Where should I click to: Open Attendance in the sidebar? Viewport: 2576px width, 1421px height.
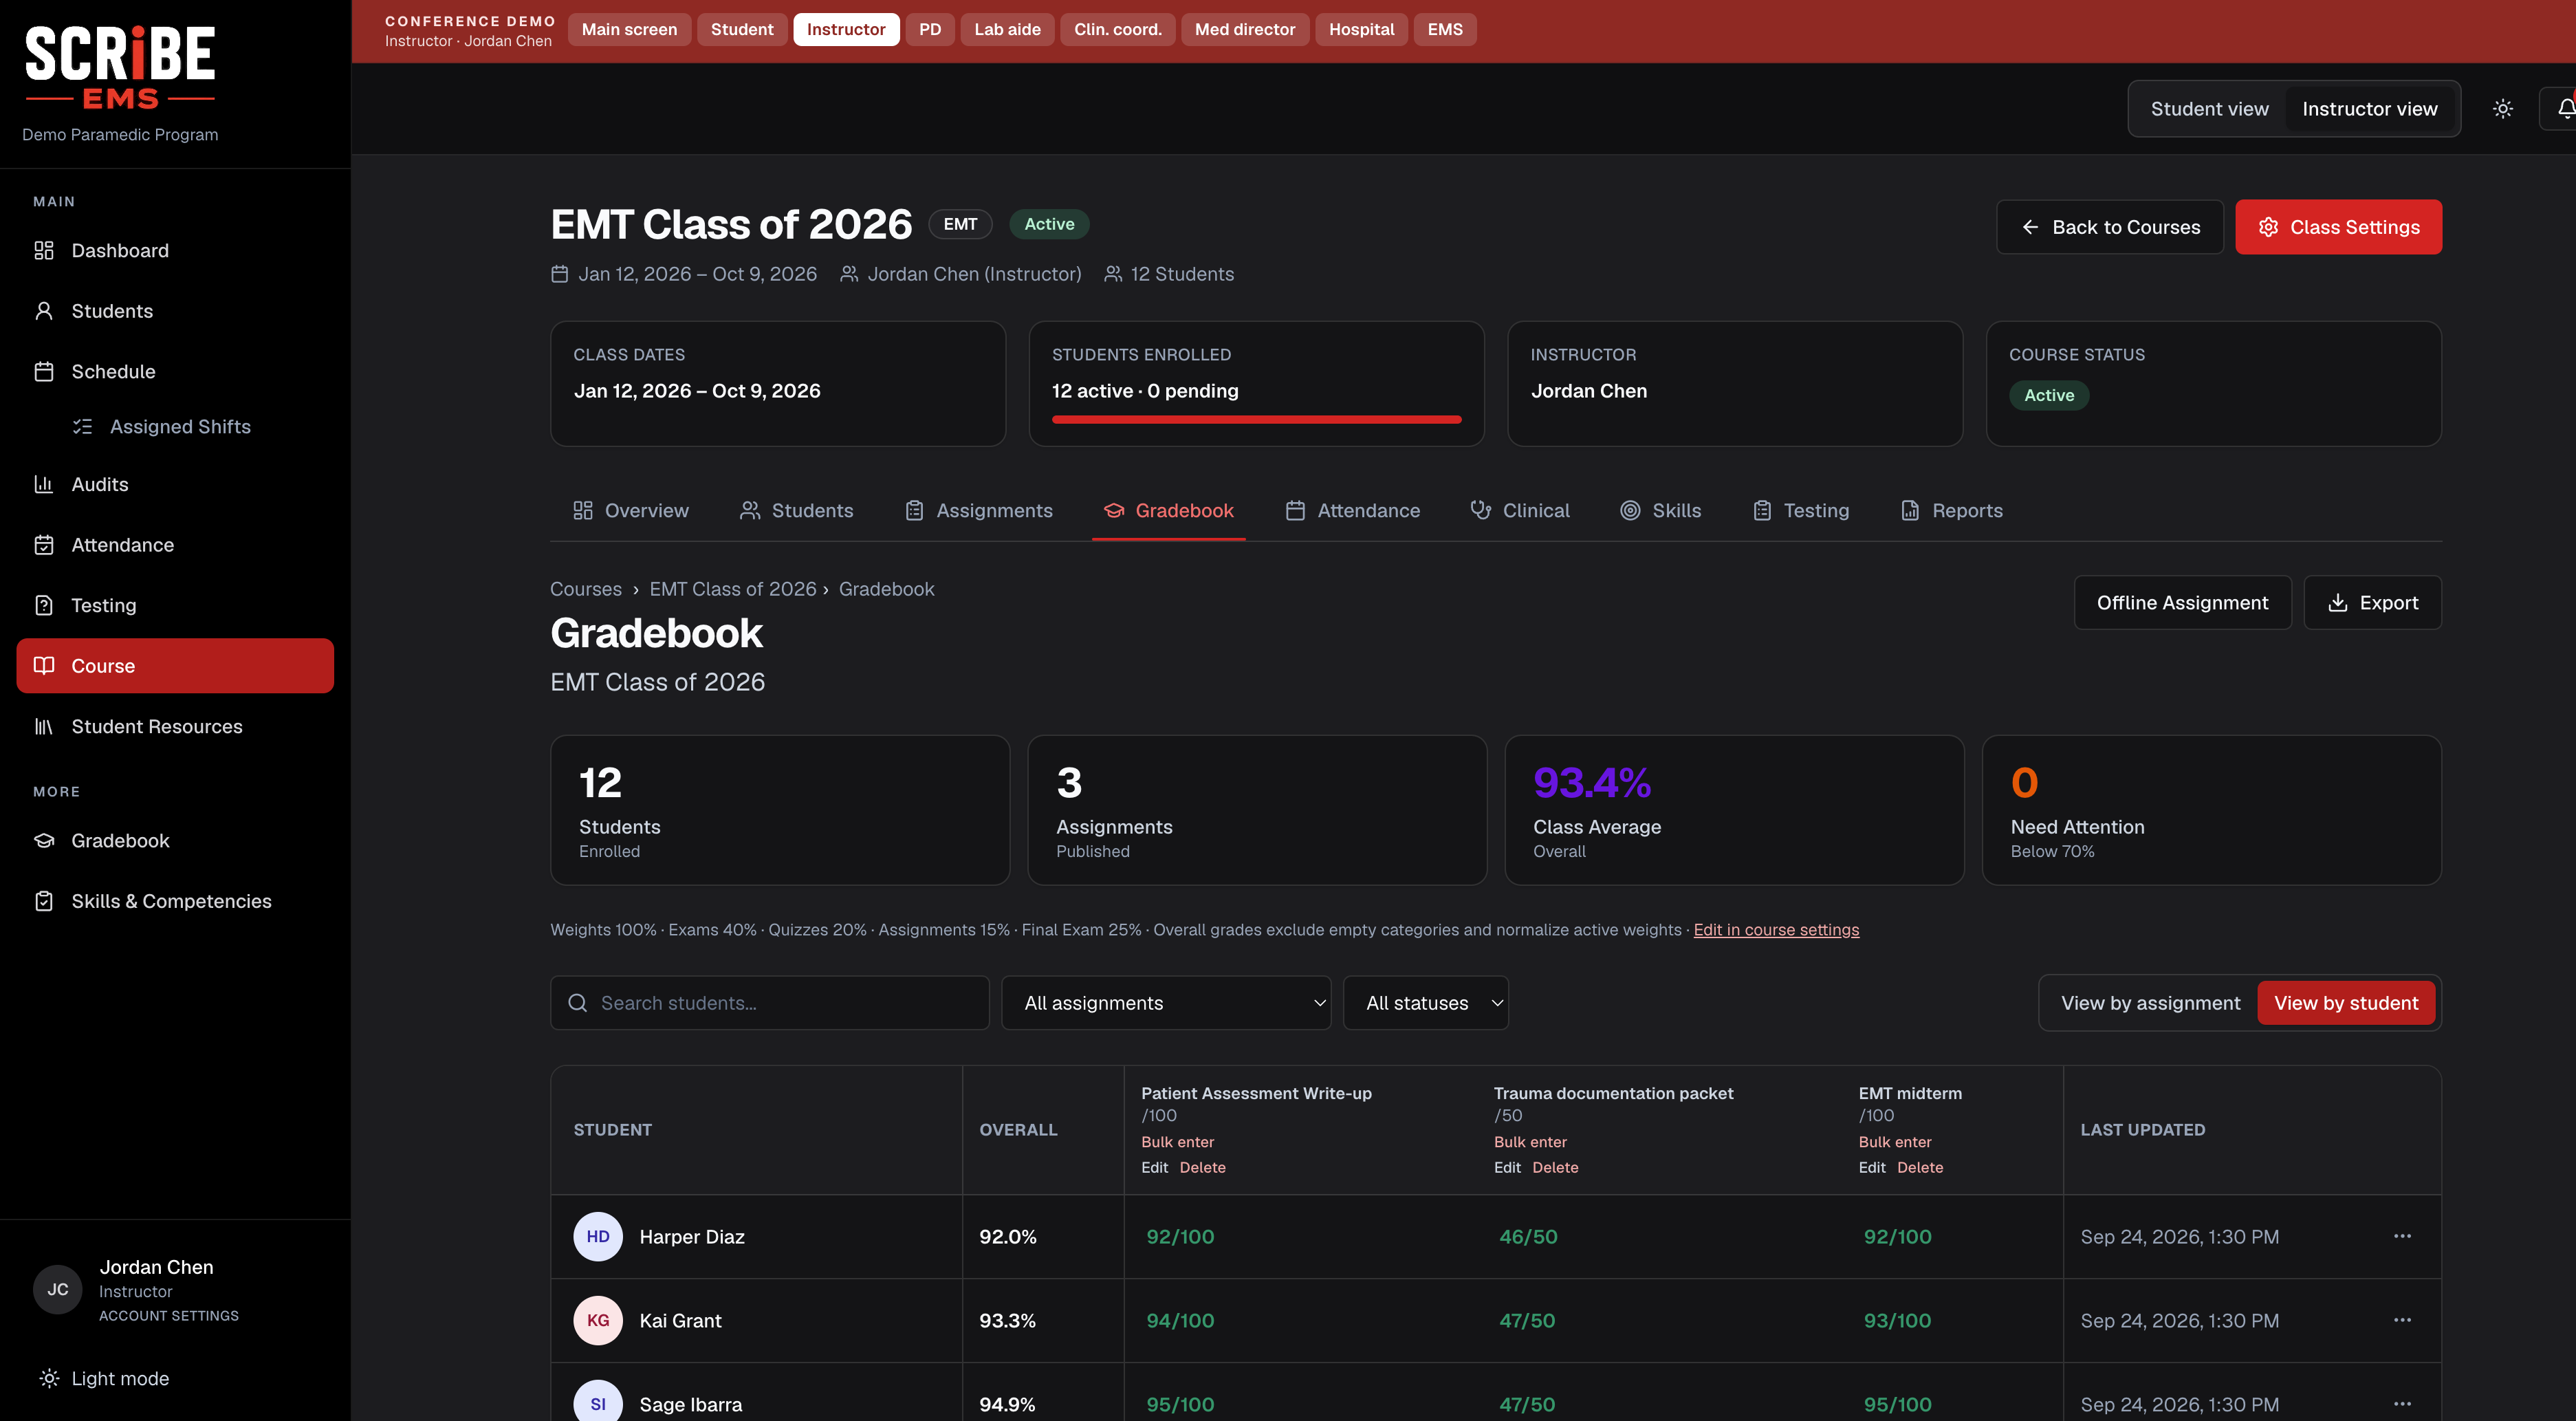point(175,545)
